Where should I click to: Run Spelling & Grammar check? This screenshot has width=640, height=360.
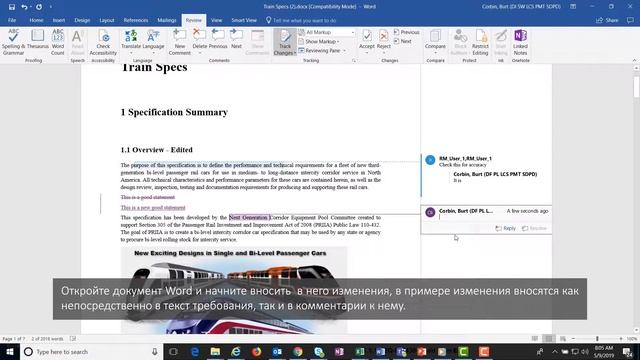13,42
